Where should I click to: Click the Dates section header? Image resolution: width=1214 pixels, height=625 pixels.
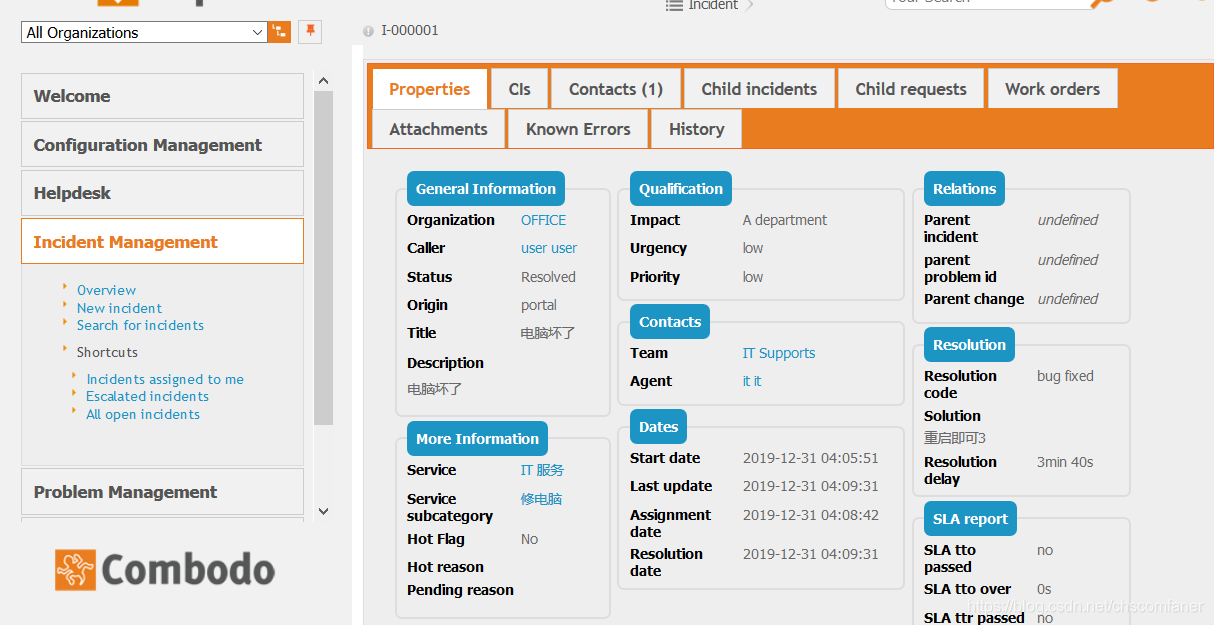pos(658,426)
